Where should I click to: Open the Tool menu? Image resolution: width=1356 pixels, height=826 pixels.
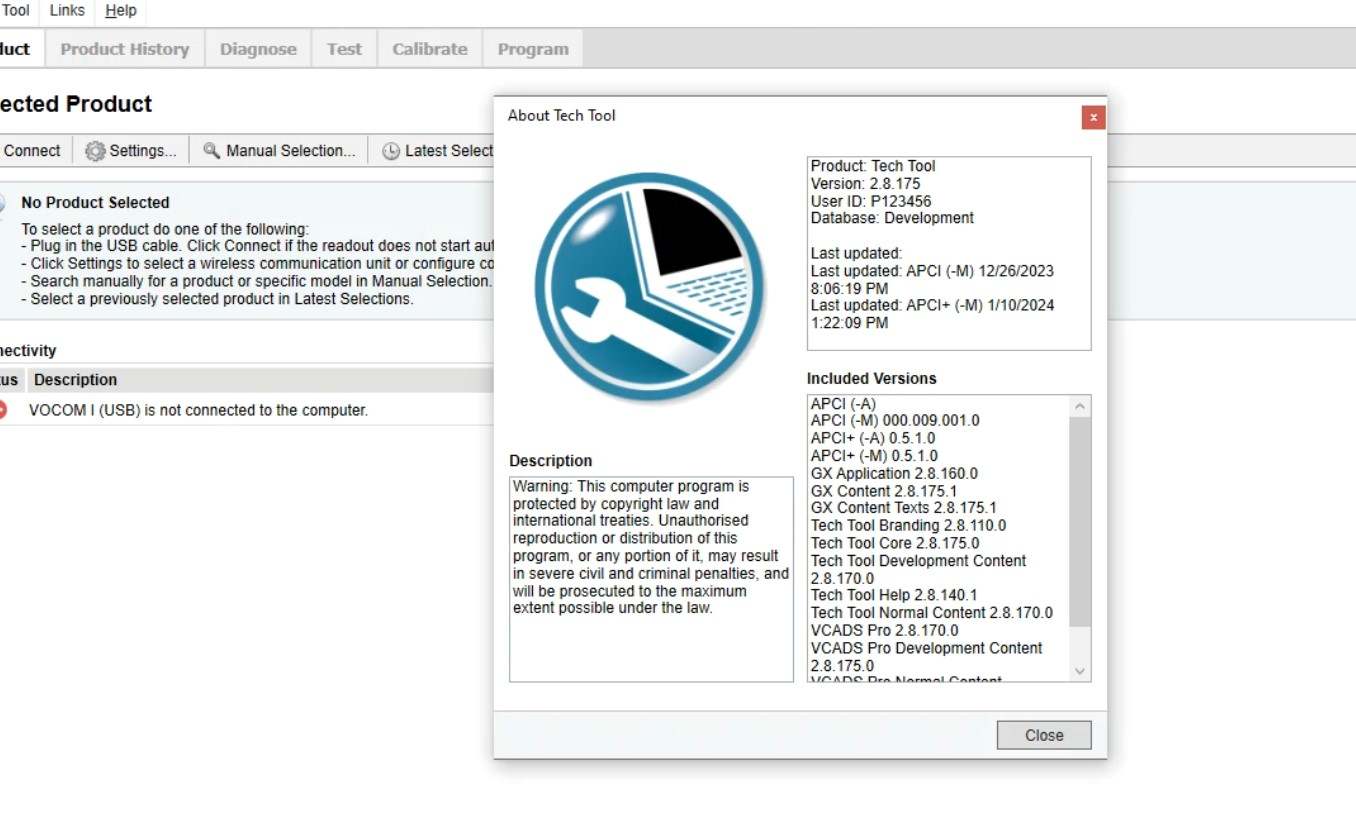click(15, 10)
